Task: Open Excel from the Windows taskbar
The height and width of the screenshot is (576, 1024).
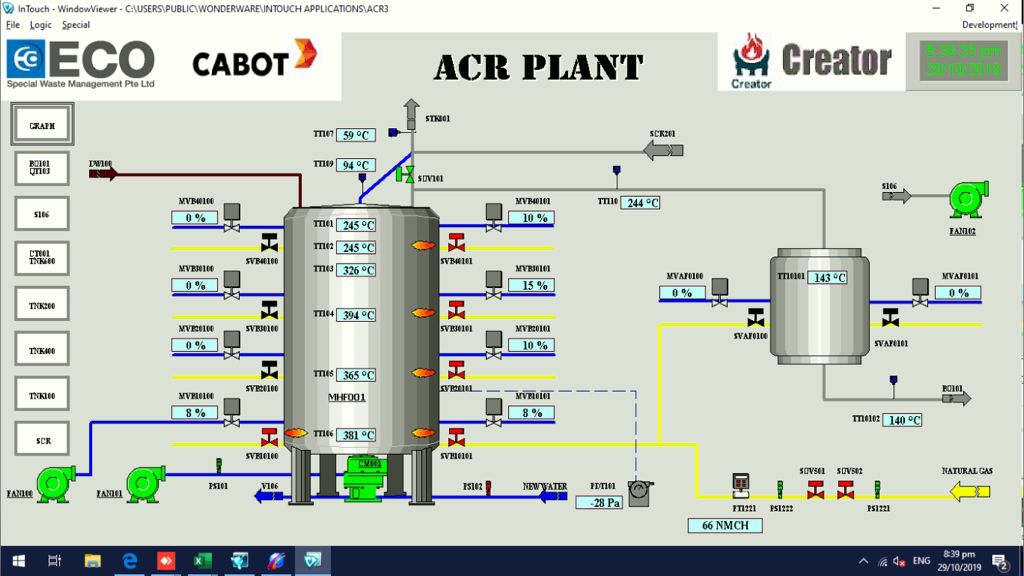Action: 202,561
